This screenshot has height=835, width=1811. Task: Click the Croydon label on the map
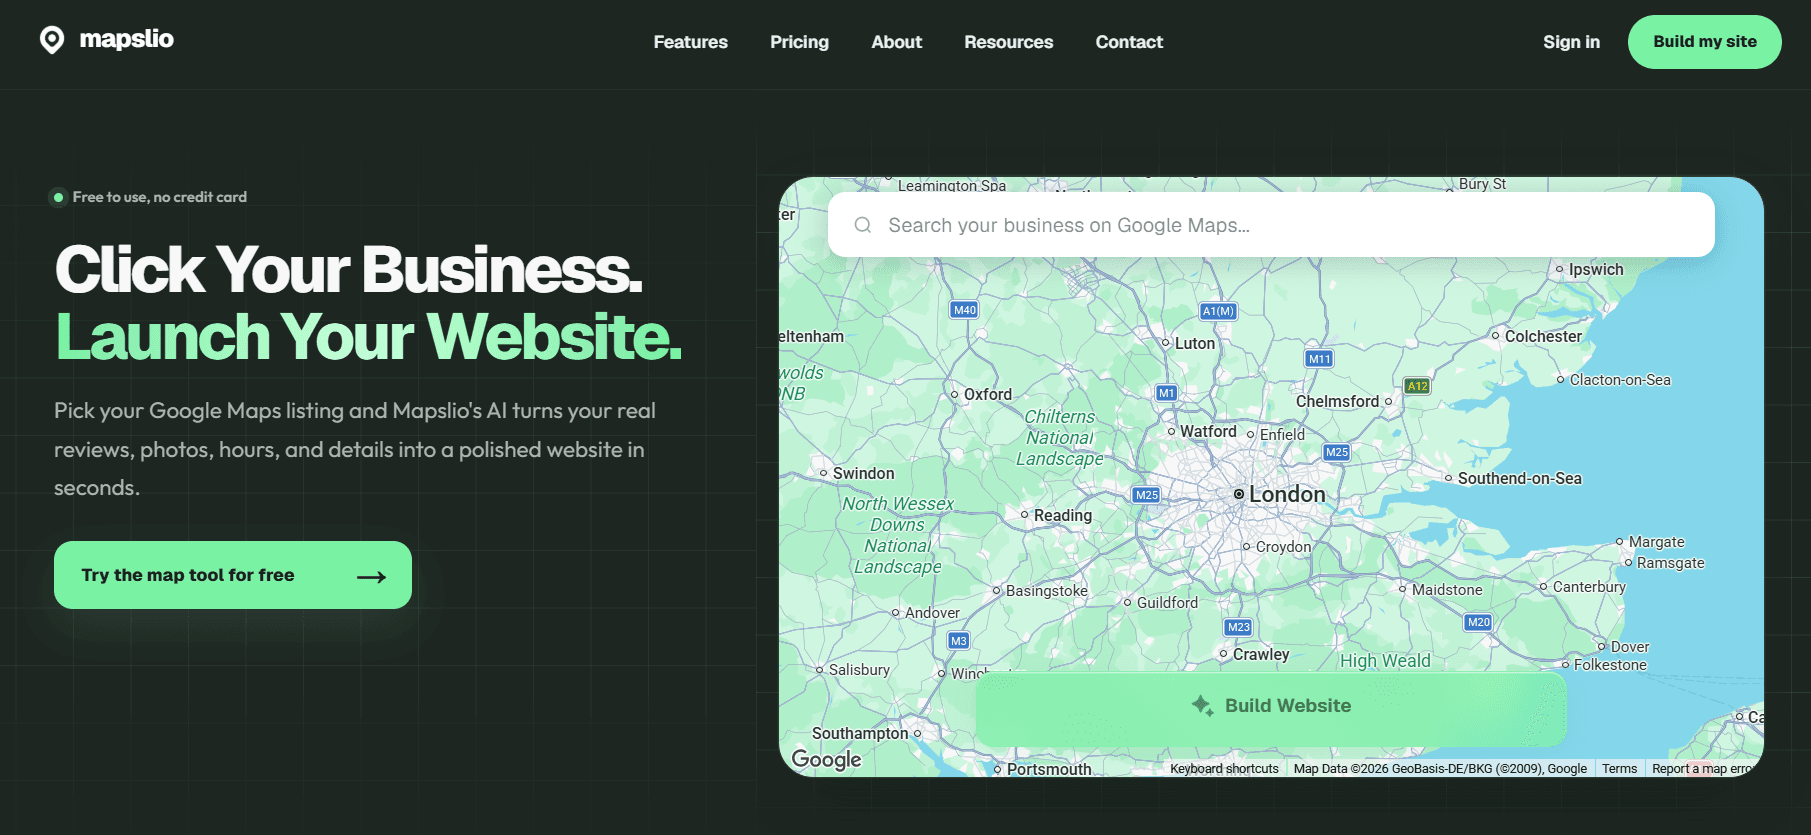point(1283,547)
